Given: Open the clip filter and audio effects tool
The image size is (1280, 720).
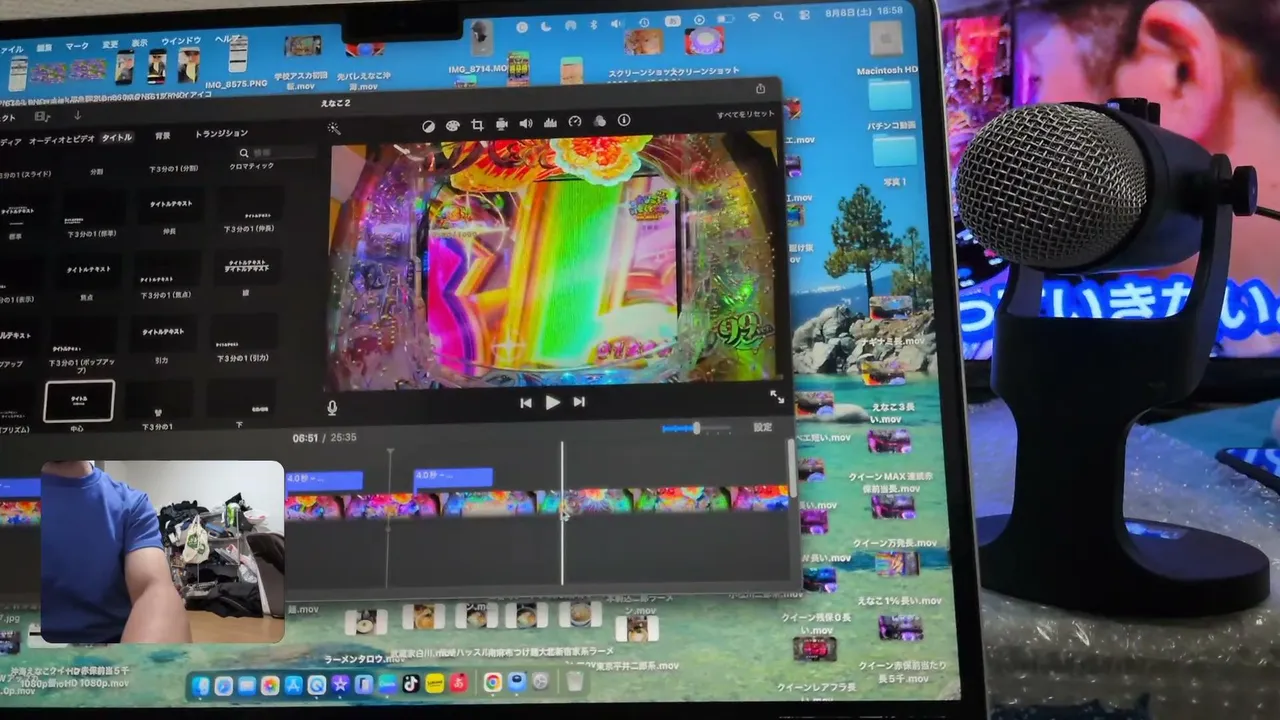Looking at the screenshot, I should tap(600, 121).
